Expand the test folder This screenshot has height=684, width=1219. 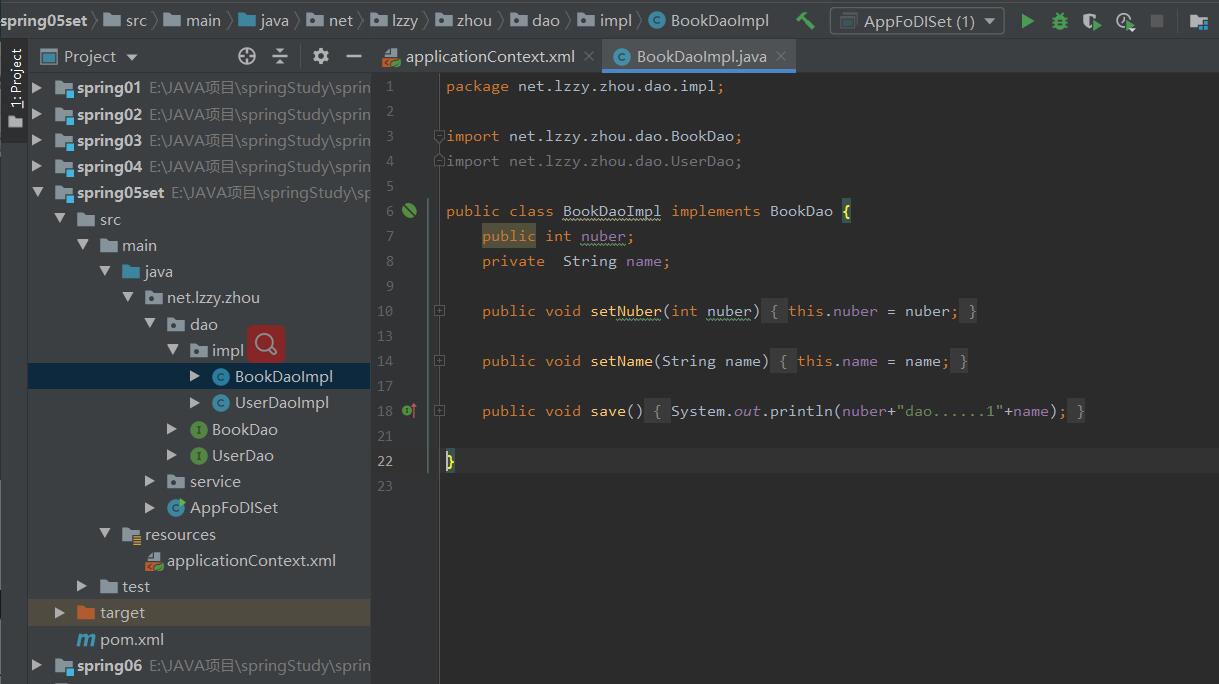pos(82,587)
